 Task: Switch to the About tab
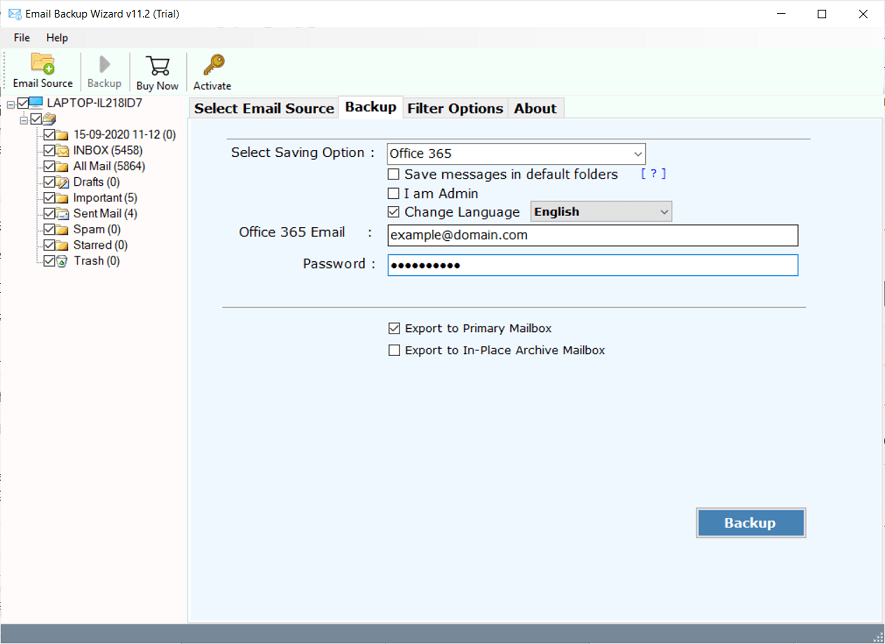point(535,108)
